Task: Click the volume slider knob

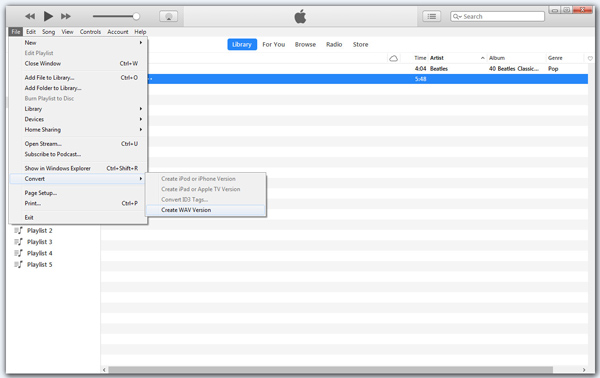Action: click(x=136, y=16)
